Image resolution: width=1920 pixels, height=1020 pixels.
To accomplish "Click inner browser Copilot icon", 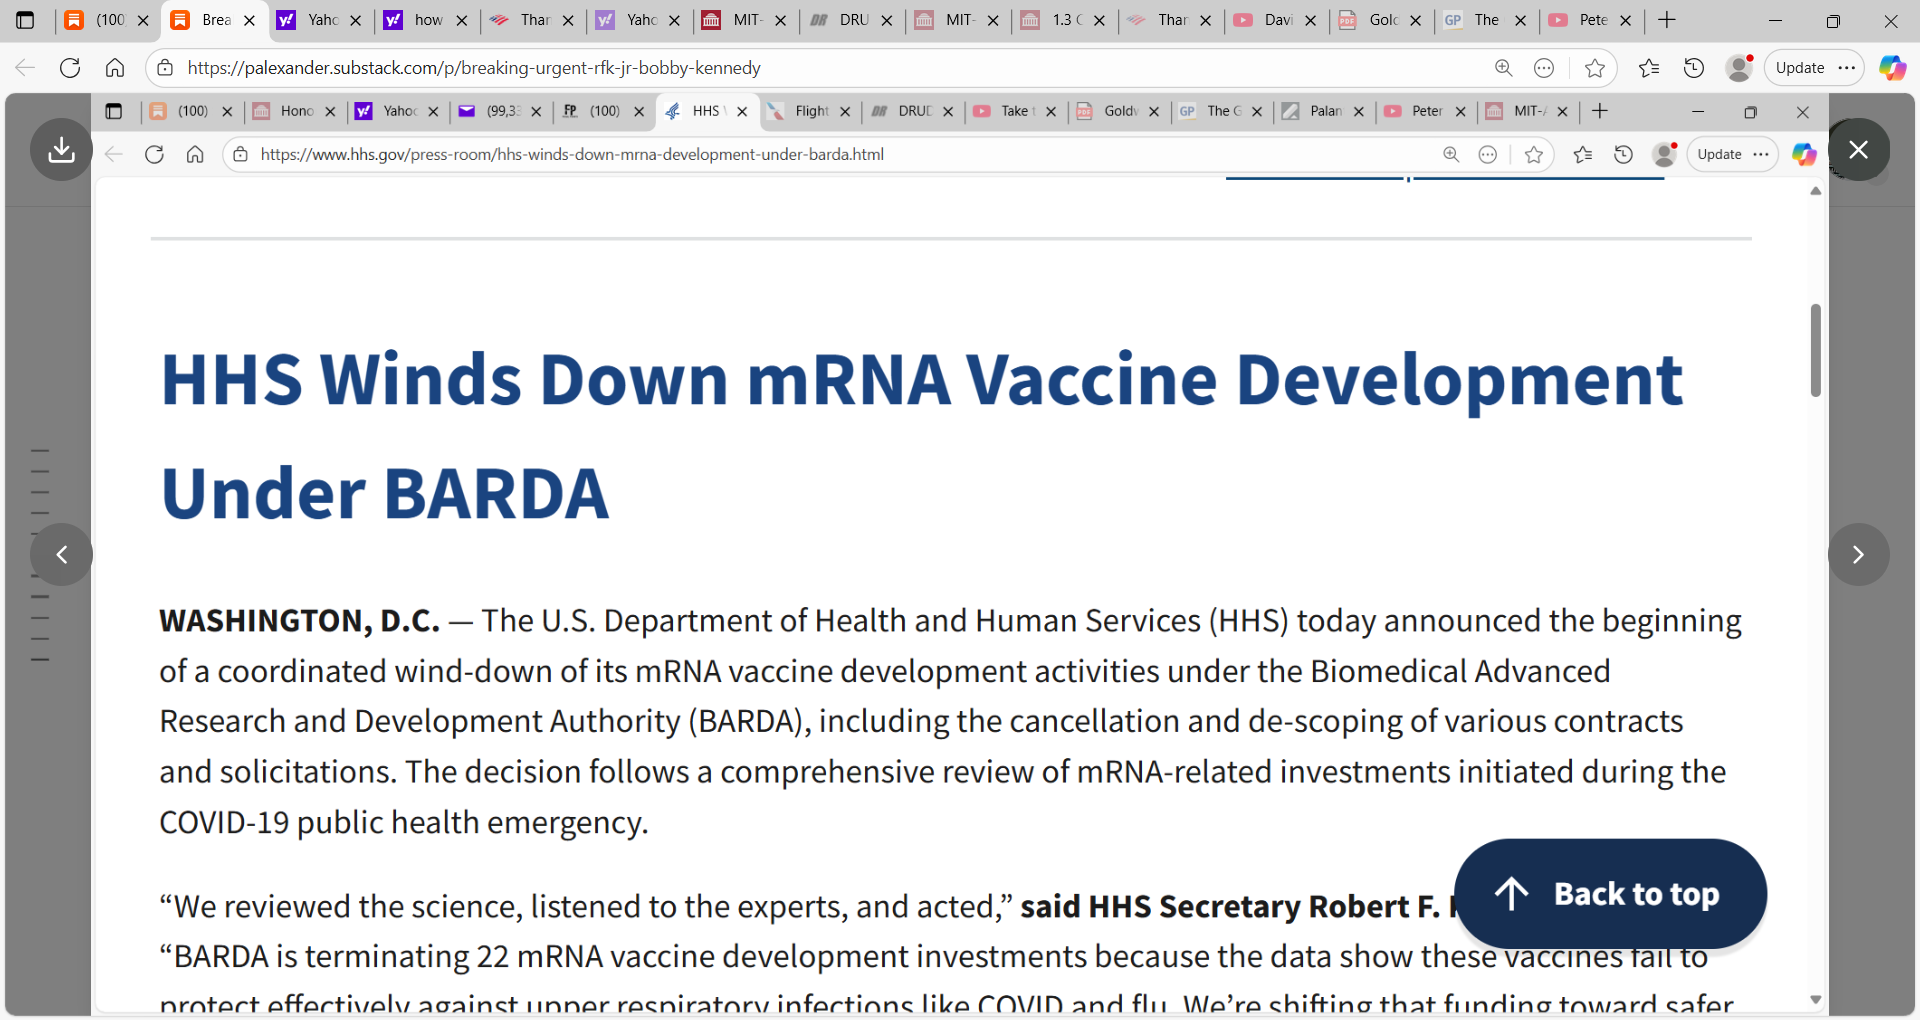I will point(1804,154).
